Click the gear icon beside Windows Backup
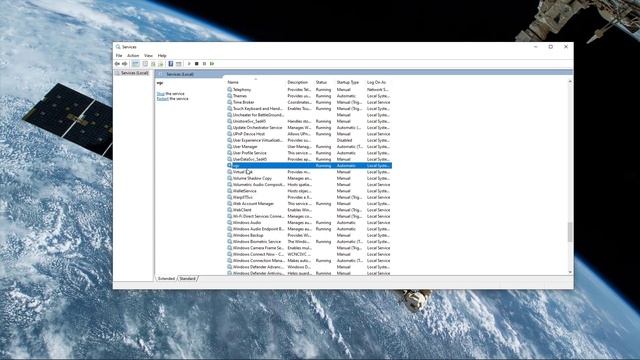Screen dimensions: 640x360 pos(229,235)
